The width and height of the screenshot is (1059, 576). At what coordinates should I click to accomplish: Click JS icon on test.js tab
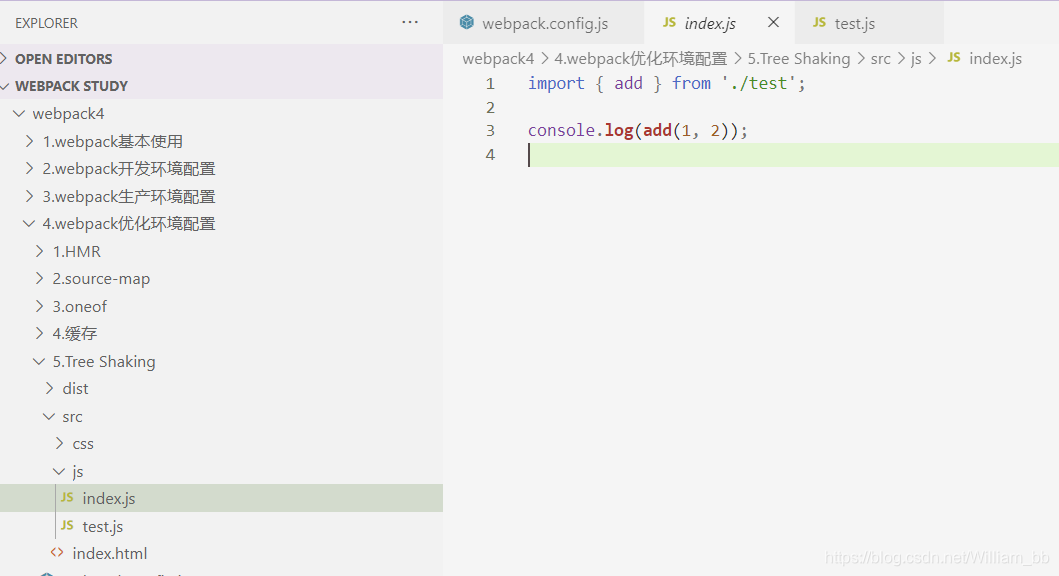click(x=819, y=22)
